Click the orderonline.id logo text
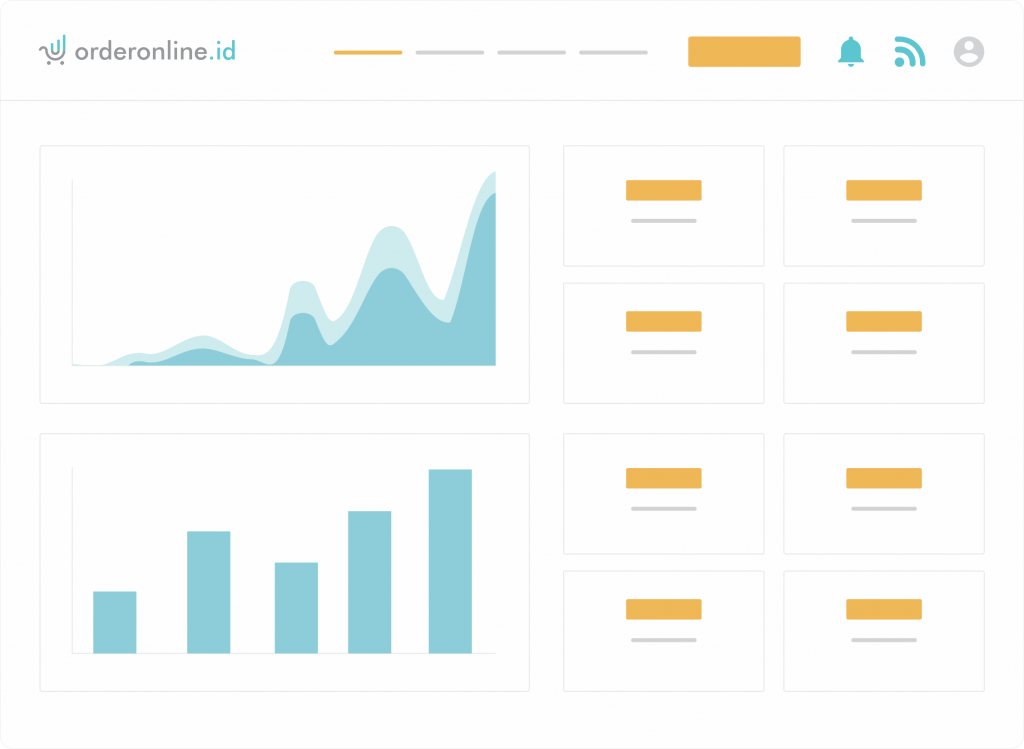1024x749 pixels. click(155, 51)
